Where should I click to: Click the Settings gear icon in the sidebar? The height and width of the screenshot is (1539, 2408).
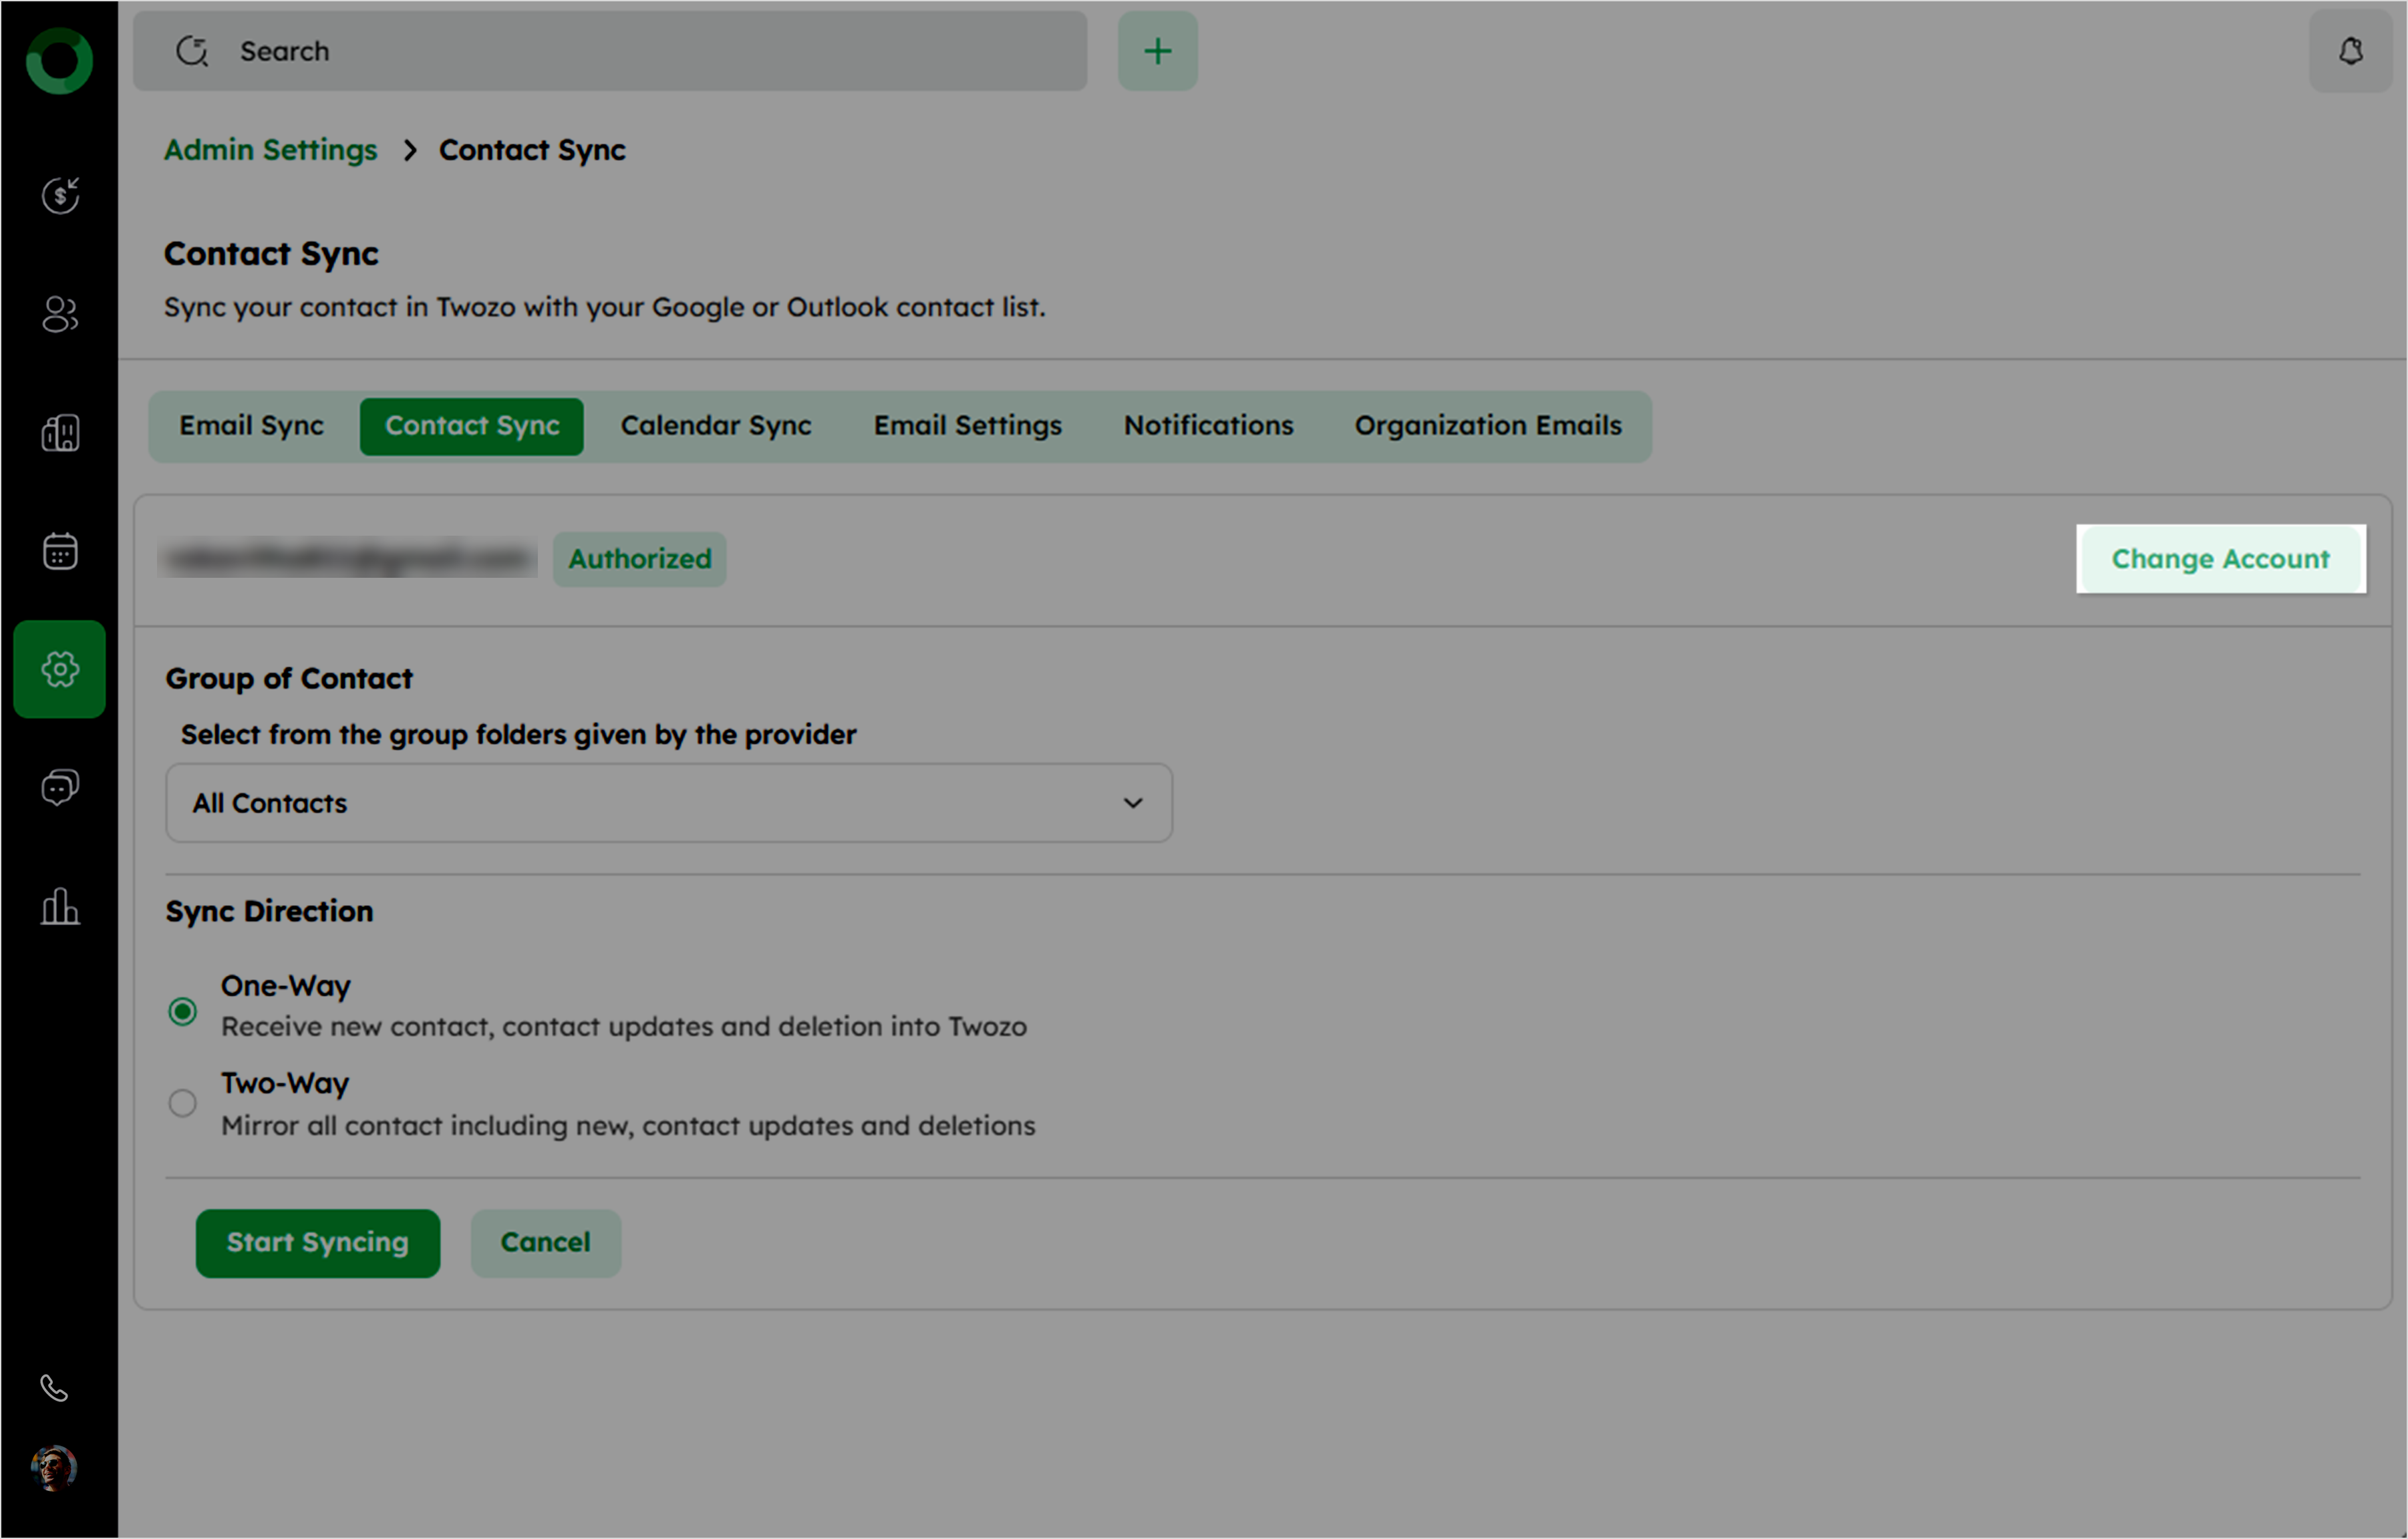[60, 669]
